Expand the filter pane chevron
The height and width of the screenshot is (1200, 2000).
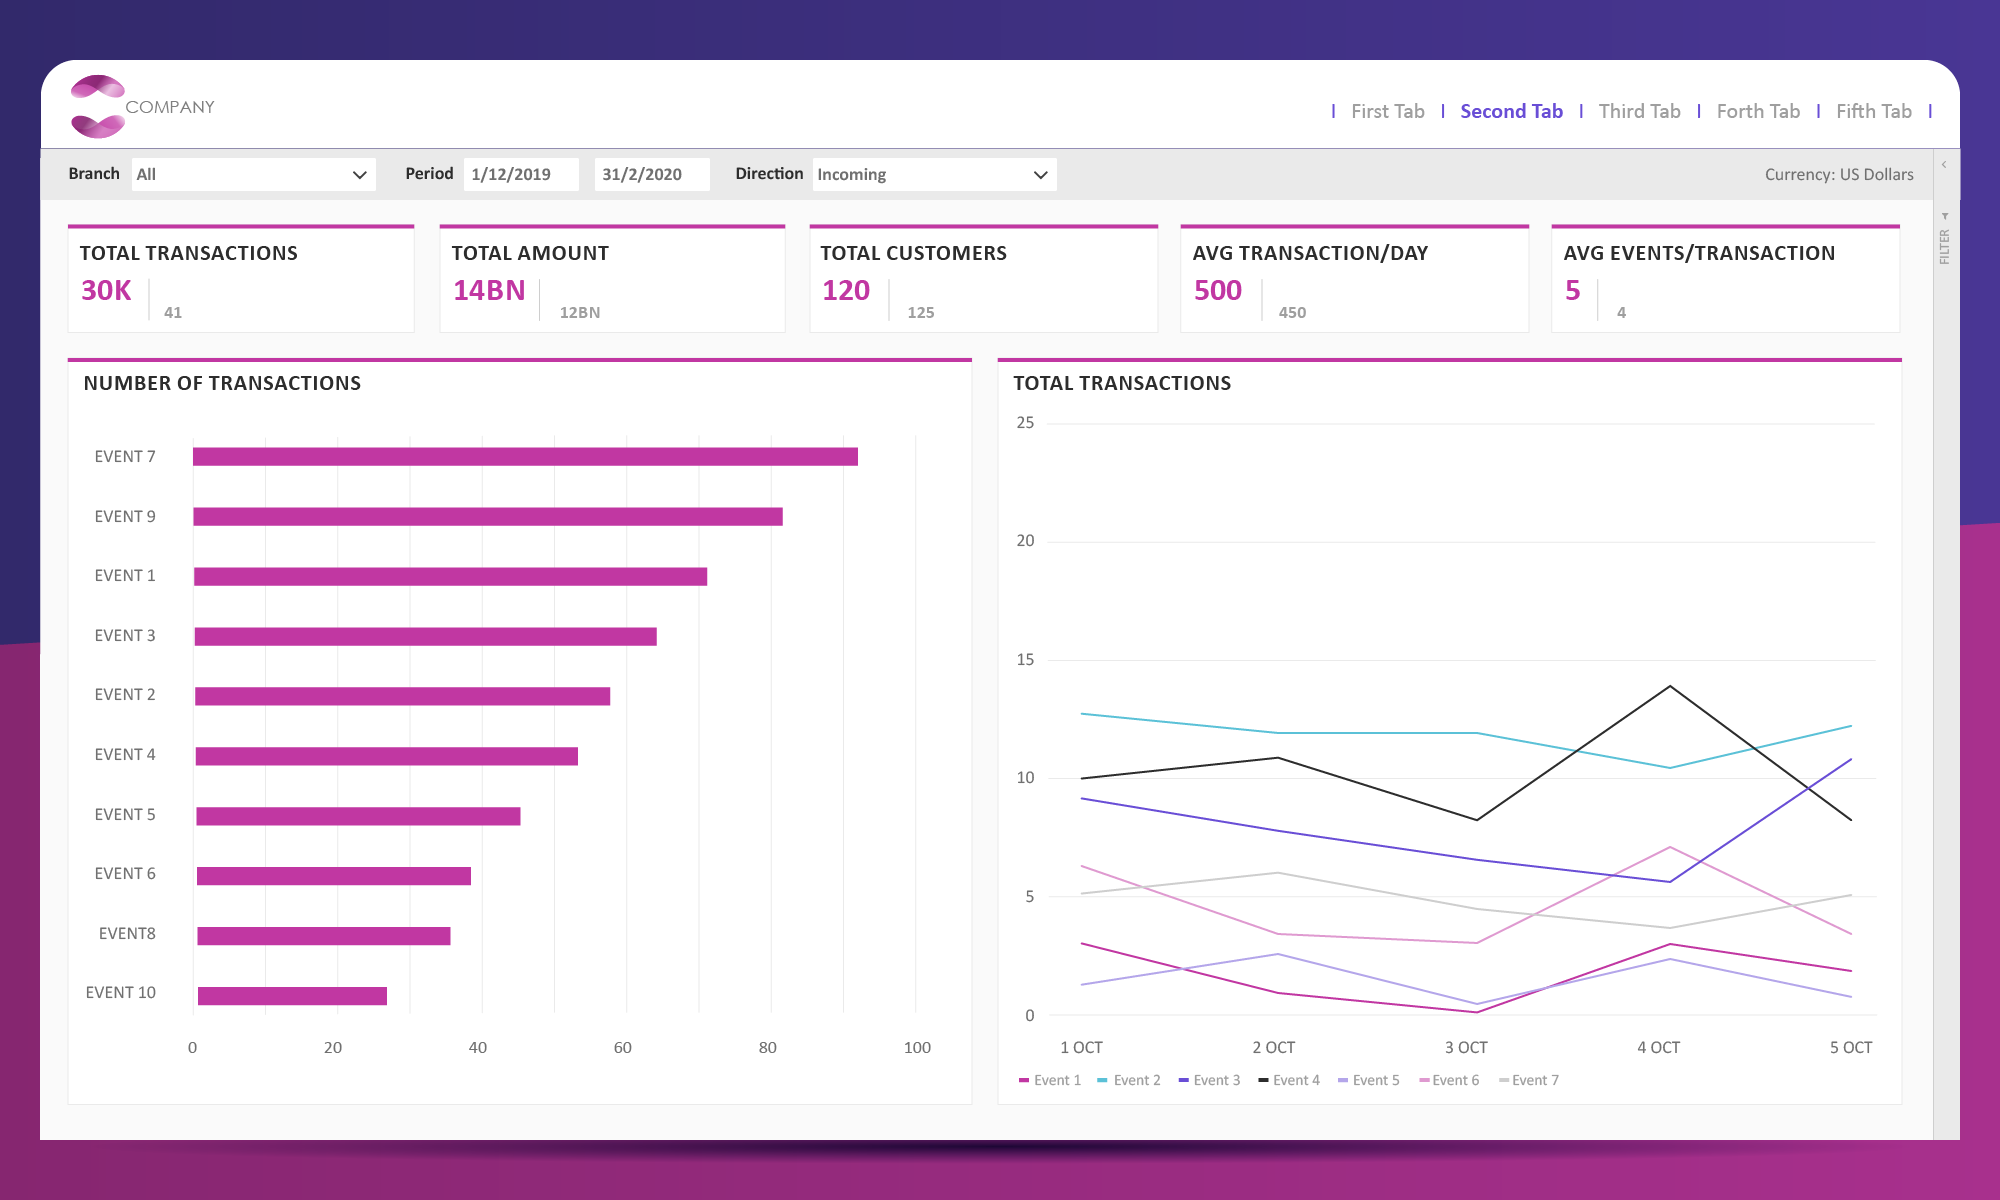(1944, 165)
